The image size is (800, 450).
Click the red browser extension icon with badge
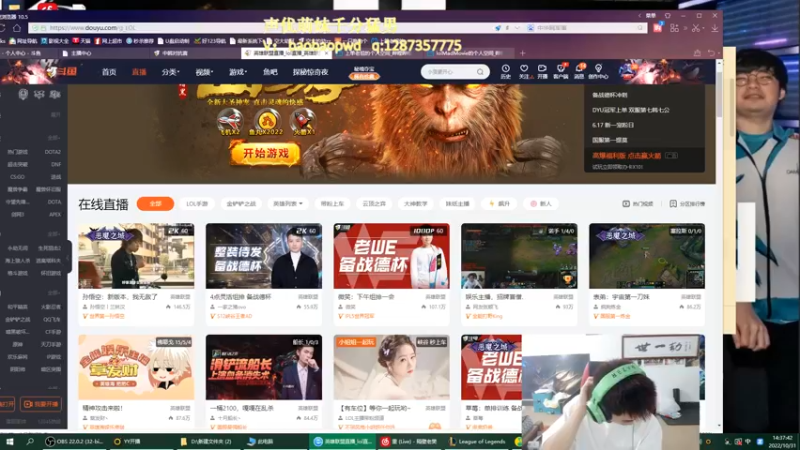pos(658,28)
